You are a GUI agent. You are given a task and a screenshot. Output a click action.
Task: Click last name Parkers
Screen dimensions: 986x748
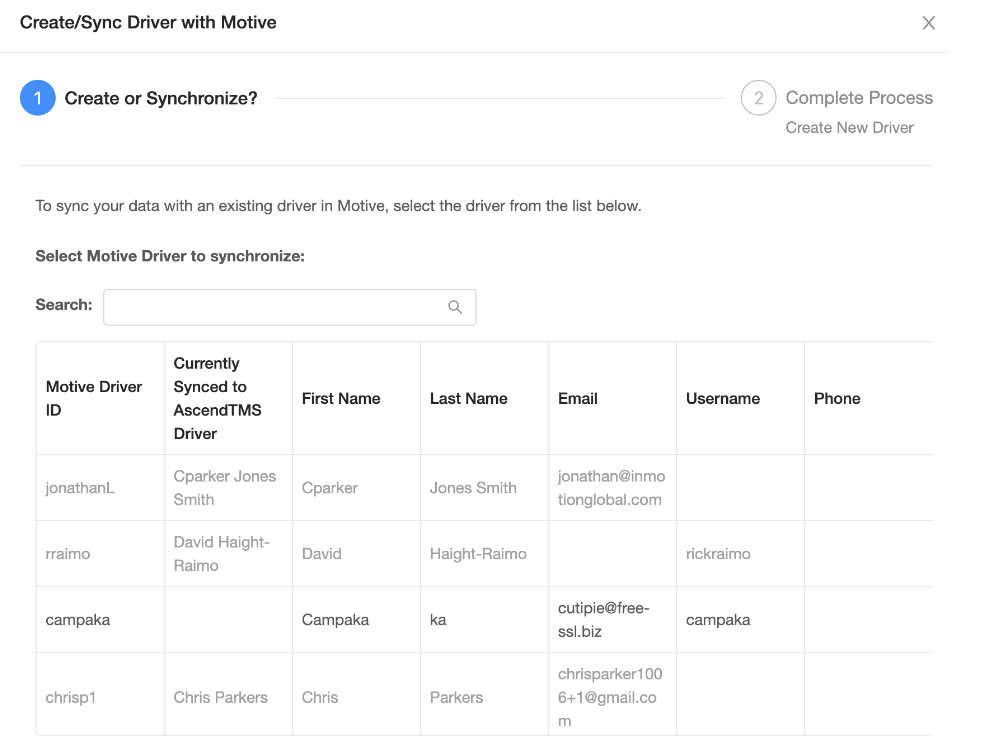(x=457, y=698)
